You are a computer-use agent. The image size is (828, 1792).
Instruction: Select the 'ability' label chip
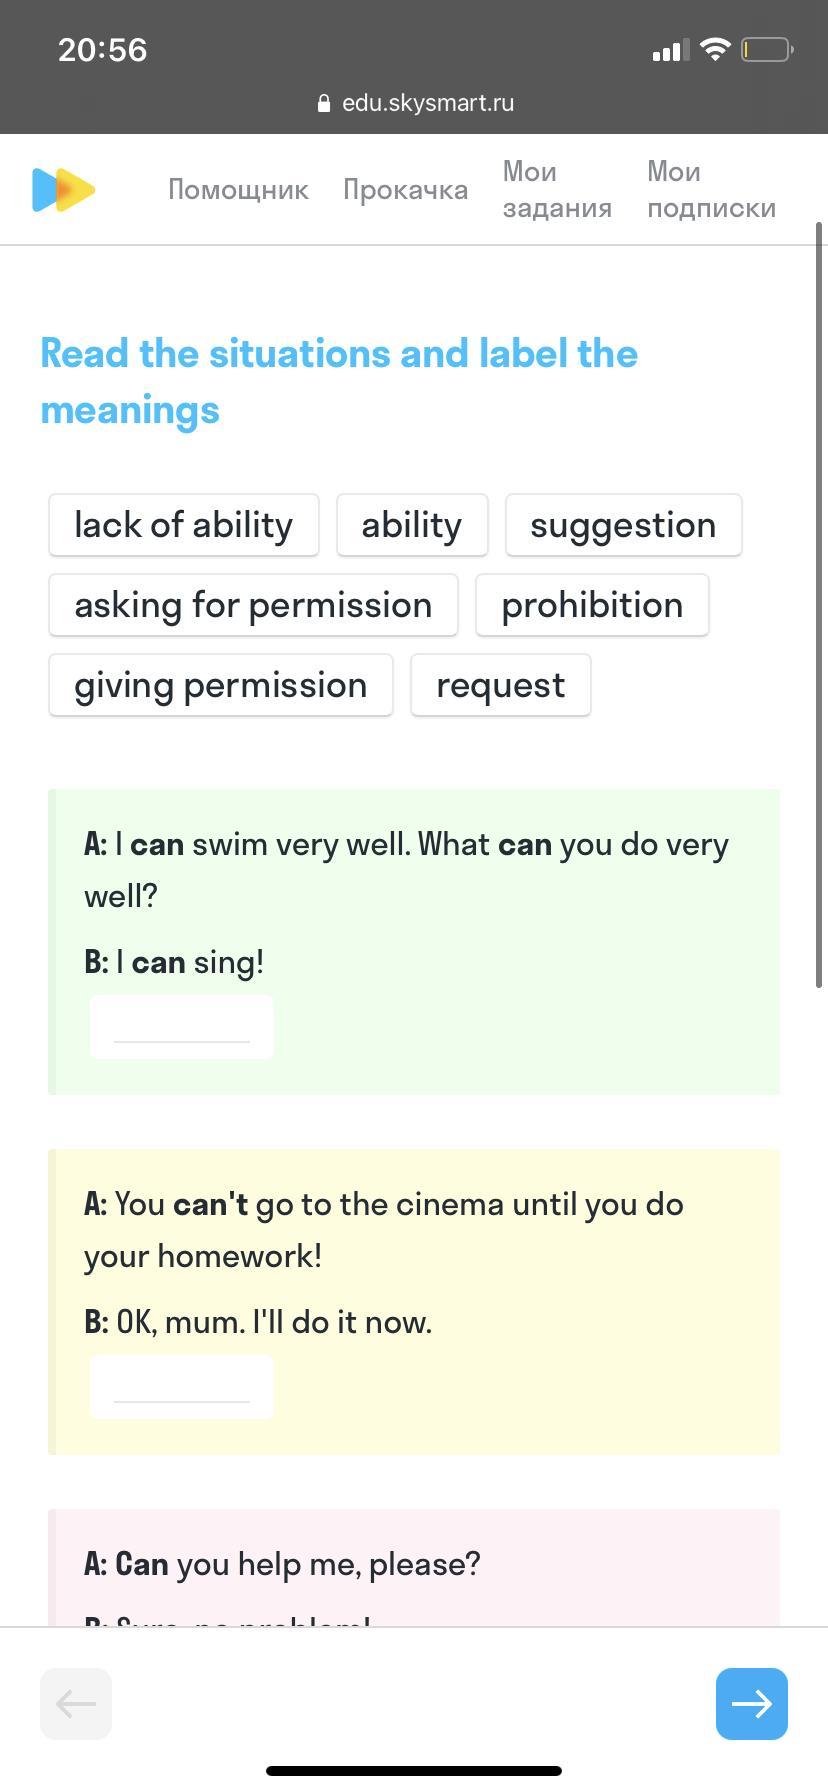(x=412, y=525)
